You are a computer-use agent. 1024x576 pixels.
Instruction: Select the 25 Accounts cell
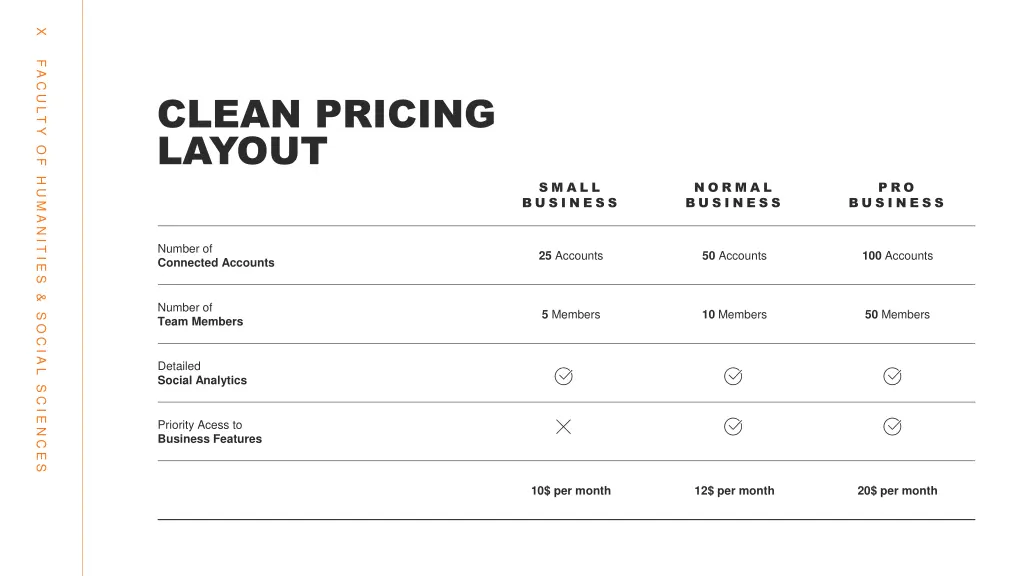(571, 255)
